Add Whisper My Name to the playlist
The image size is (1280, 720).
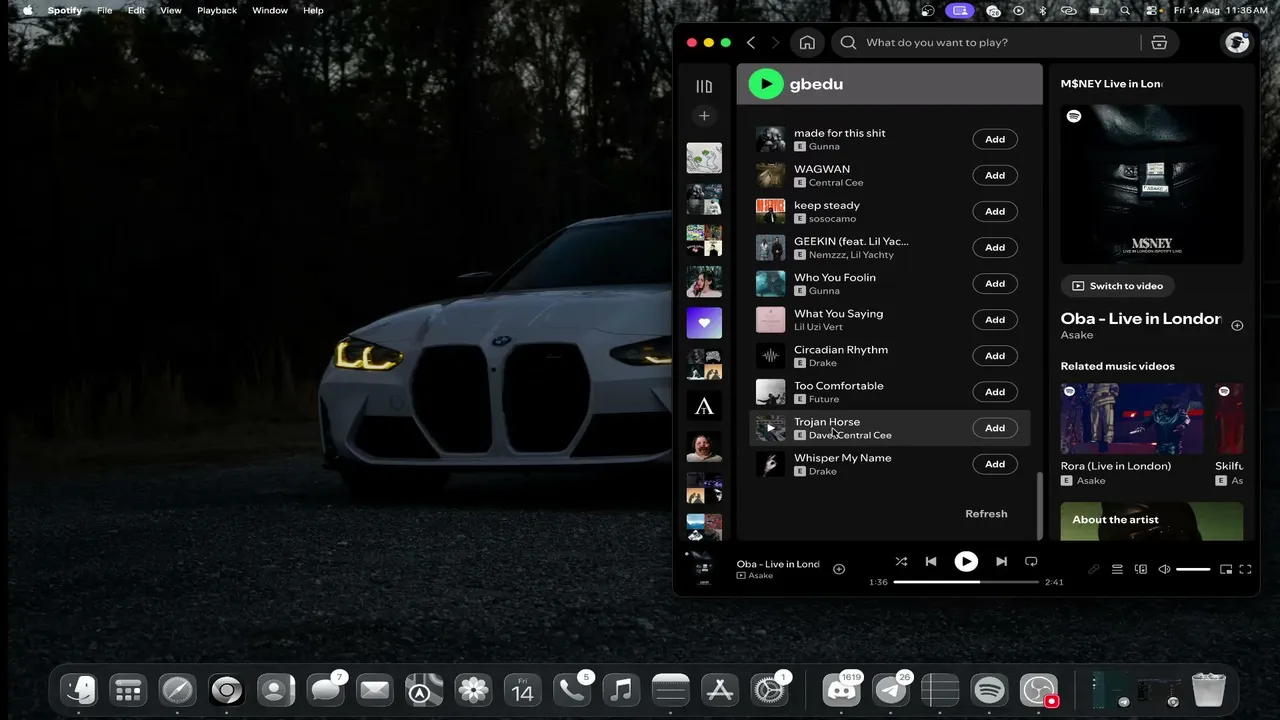point(995,464)
